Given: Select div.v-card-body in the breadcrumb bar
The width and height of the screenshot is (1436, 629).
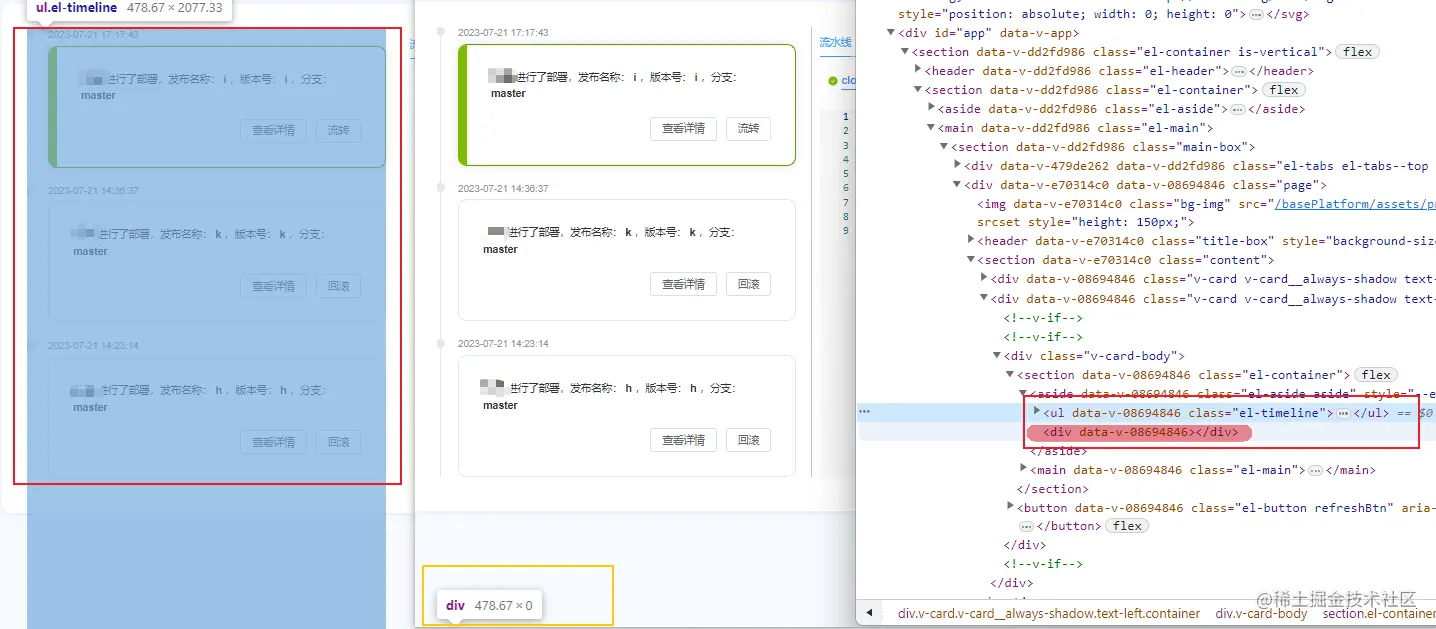Looking at the screenshot, I should tap(1261, 613).
